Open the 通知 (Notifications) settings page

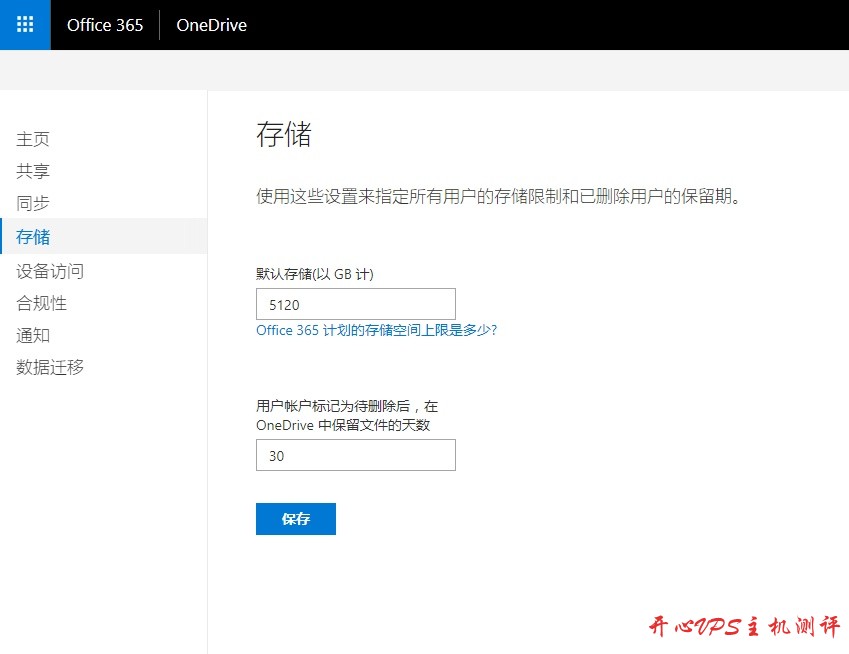pos(33,335)
